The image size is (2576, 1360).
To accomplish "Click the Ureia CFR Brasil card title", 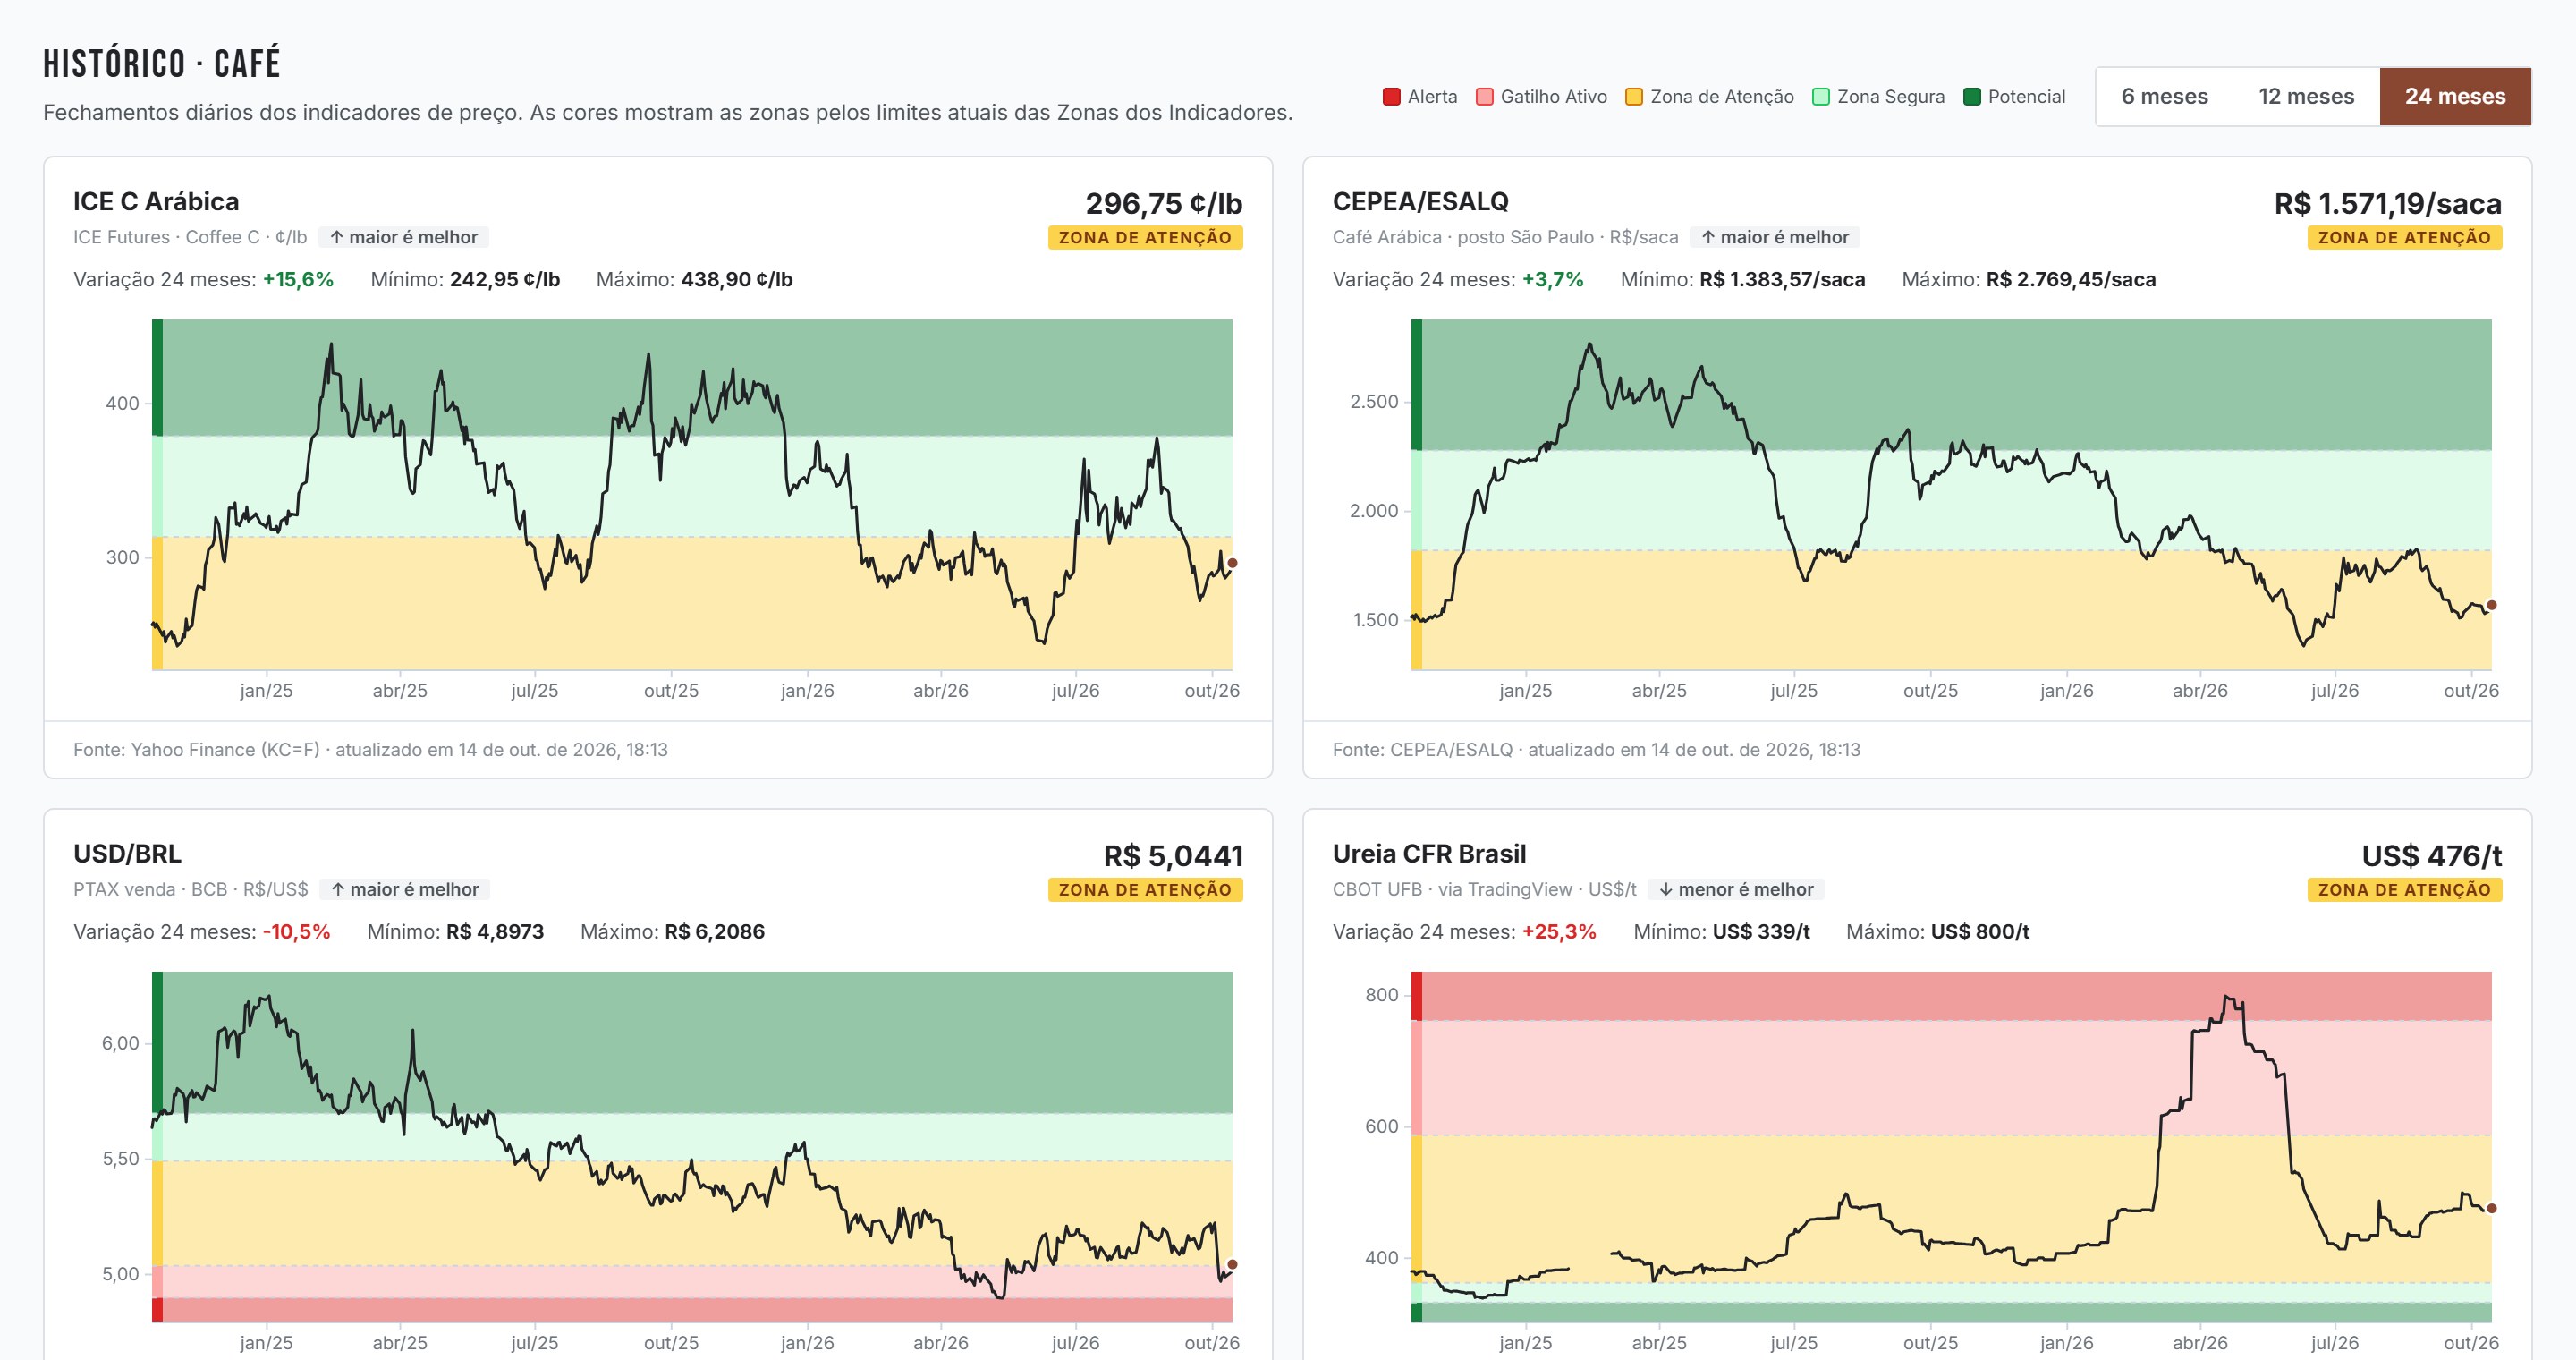I will click(x=1429, y=853).
